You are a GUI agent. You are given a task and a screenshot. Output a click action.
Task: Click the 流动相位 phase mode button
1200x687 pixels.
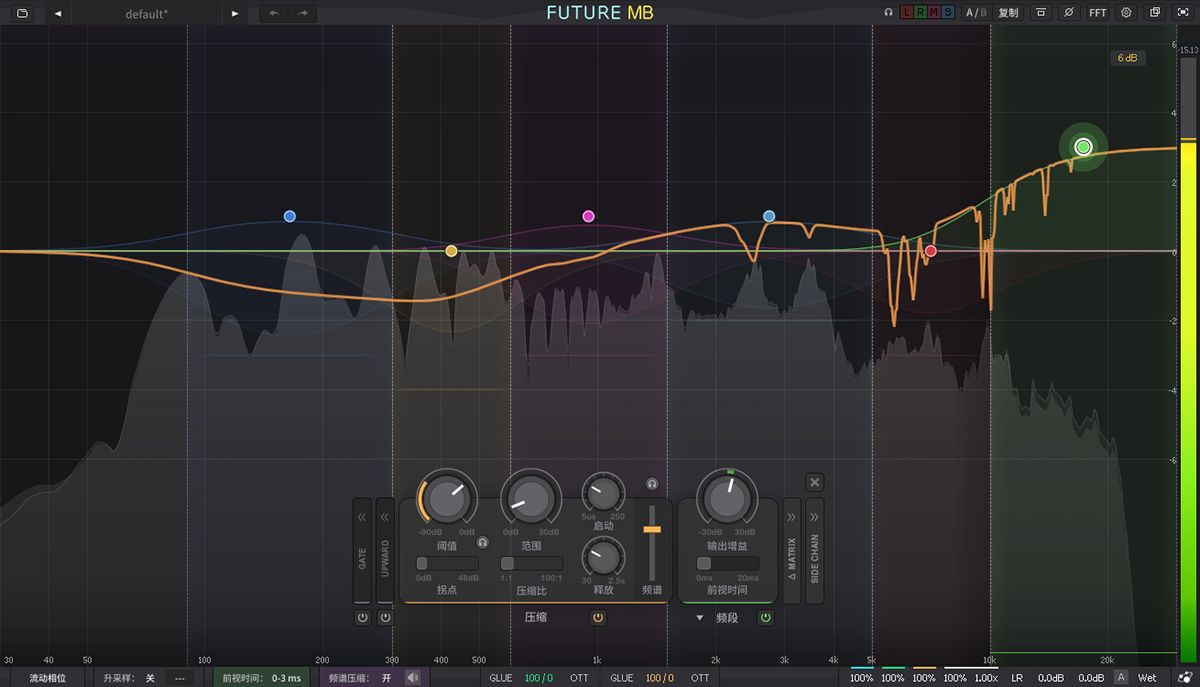coord(48,678)
